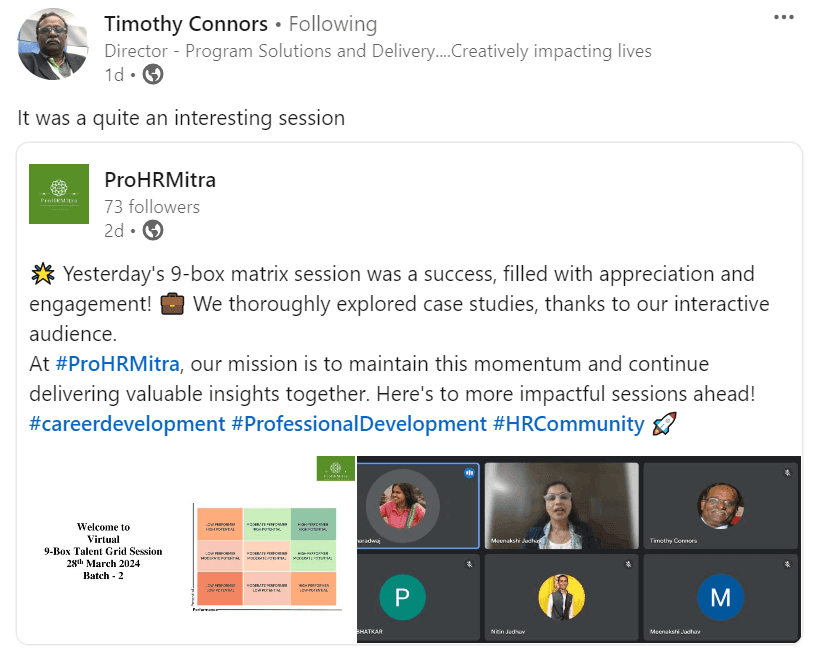
Task: Open the ProHRMitra page name link
Action: coord(160,180)
